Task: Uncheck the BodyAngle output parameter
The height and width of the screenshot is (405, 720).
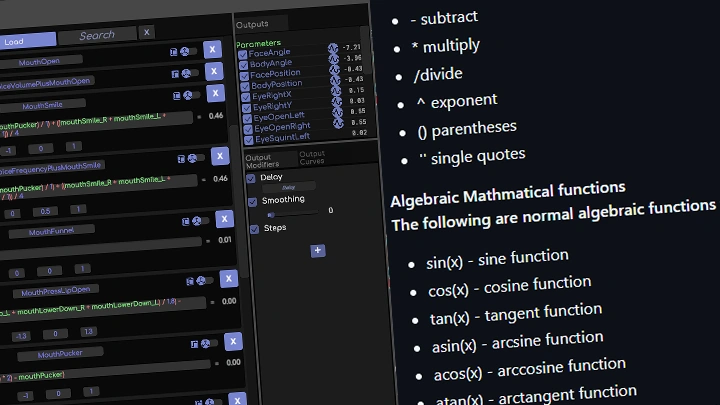Action: 243,65
